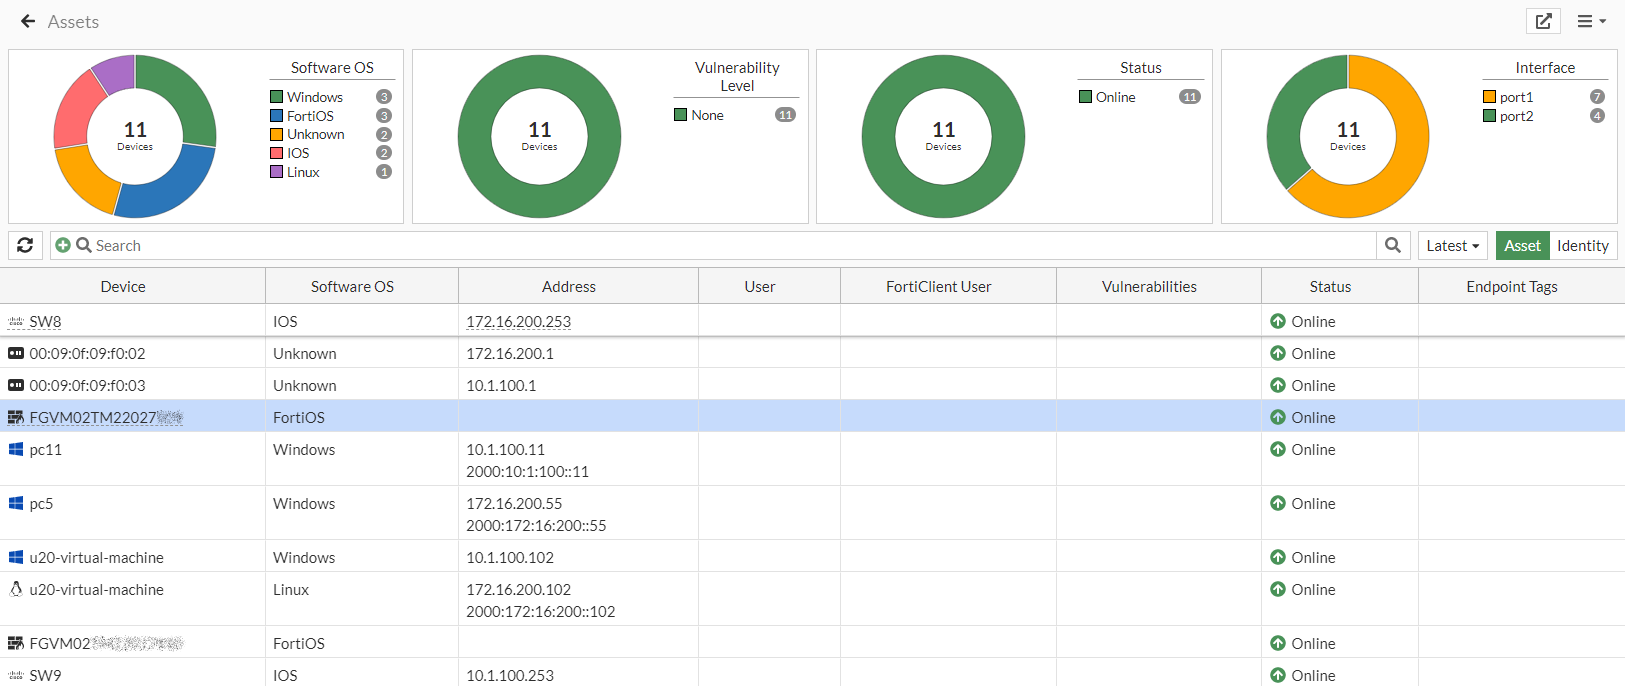Open the Latest dropdown
The width and height of the screenshot is (1625, 686).
(x=1452, y=245)
